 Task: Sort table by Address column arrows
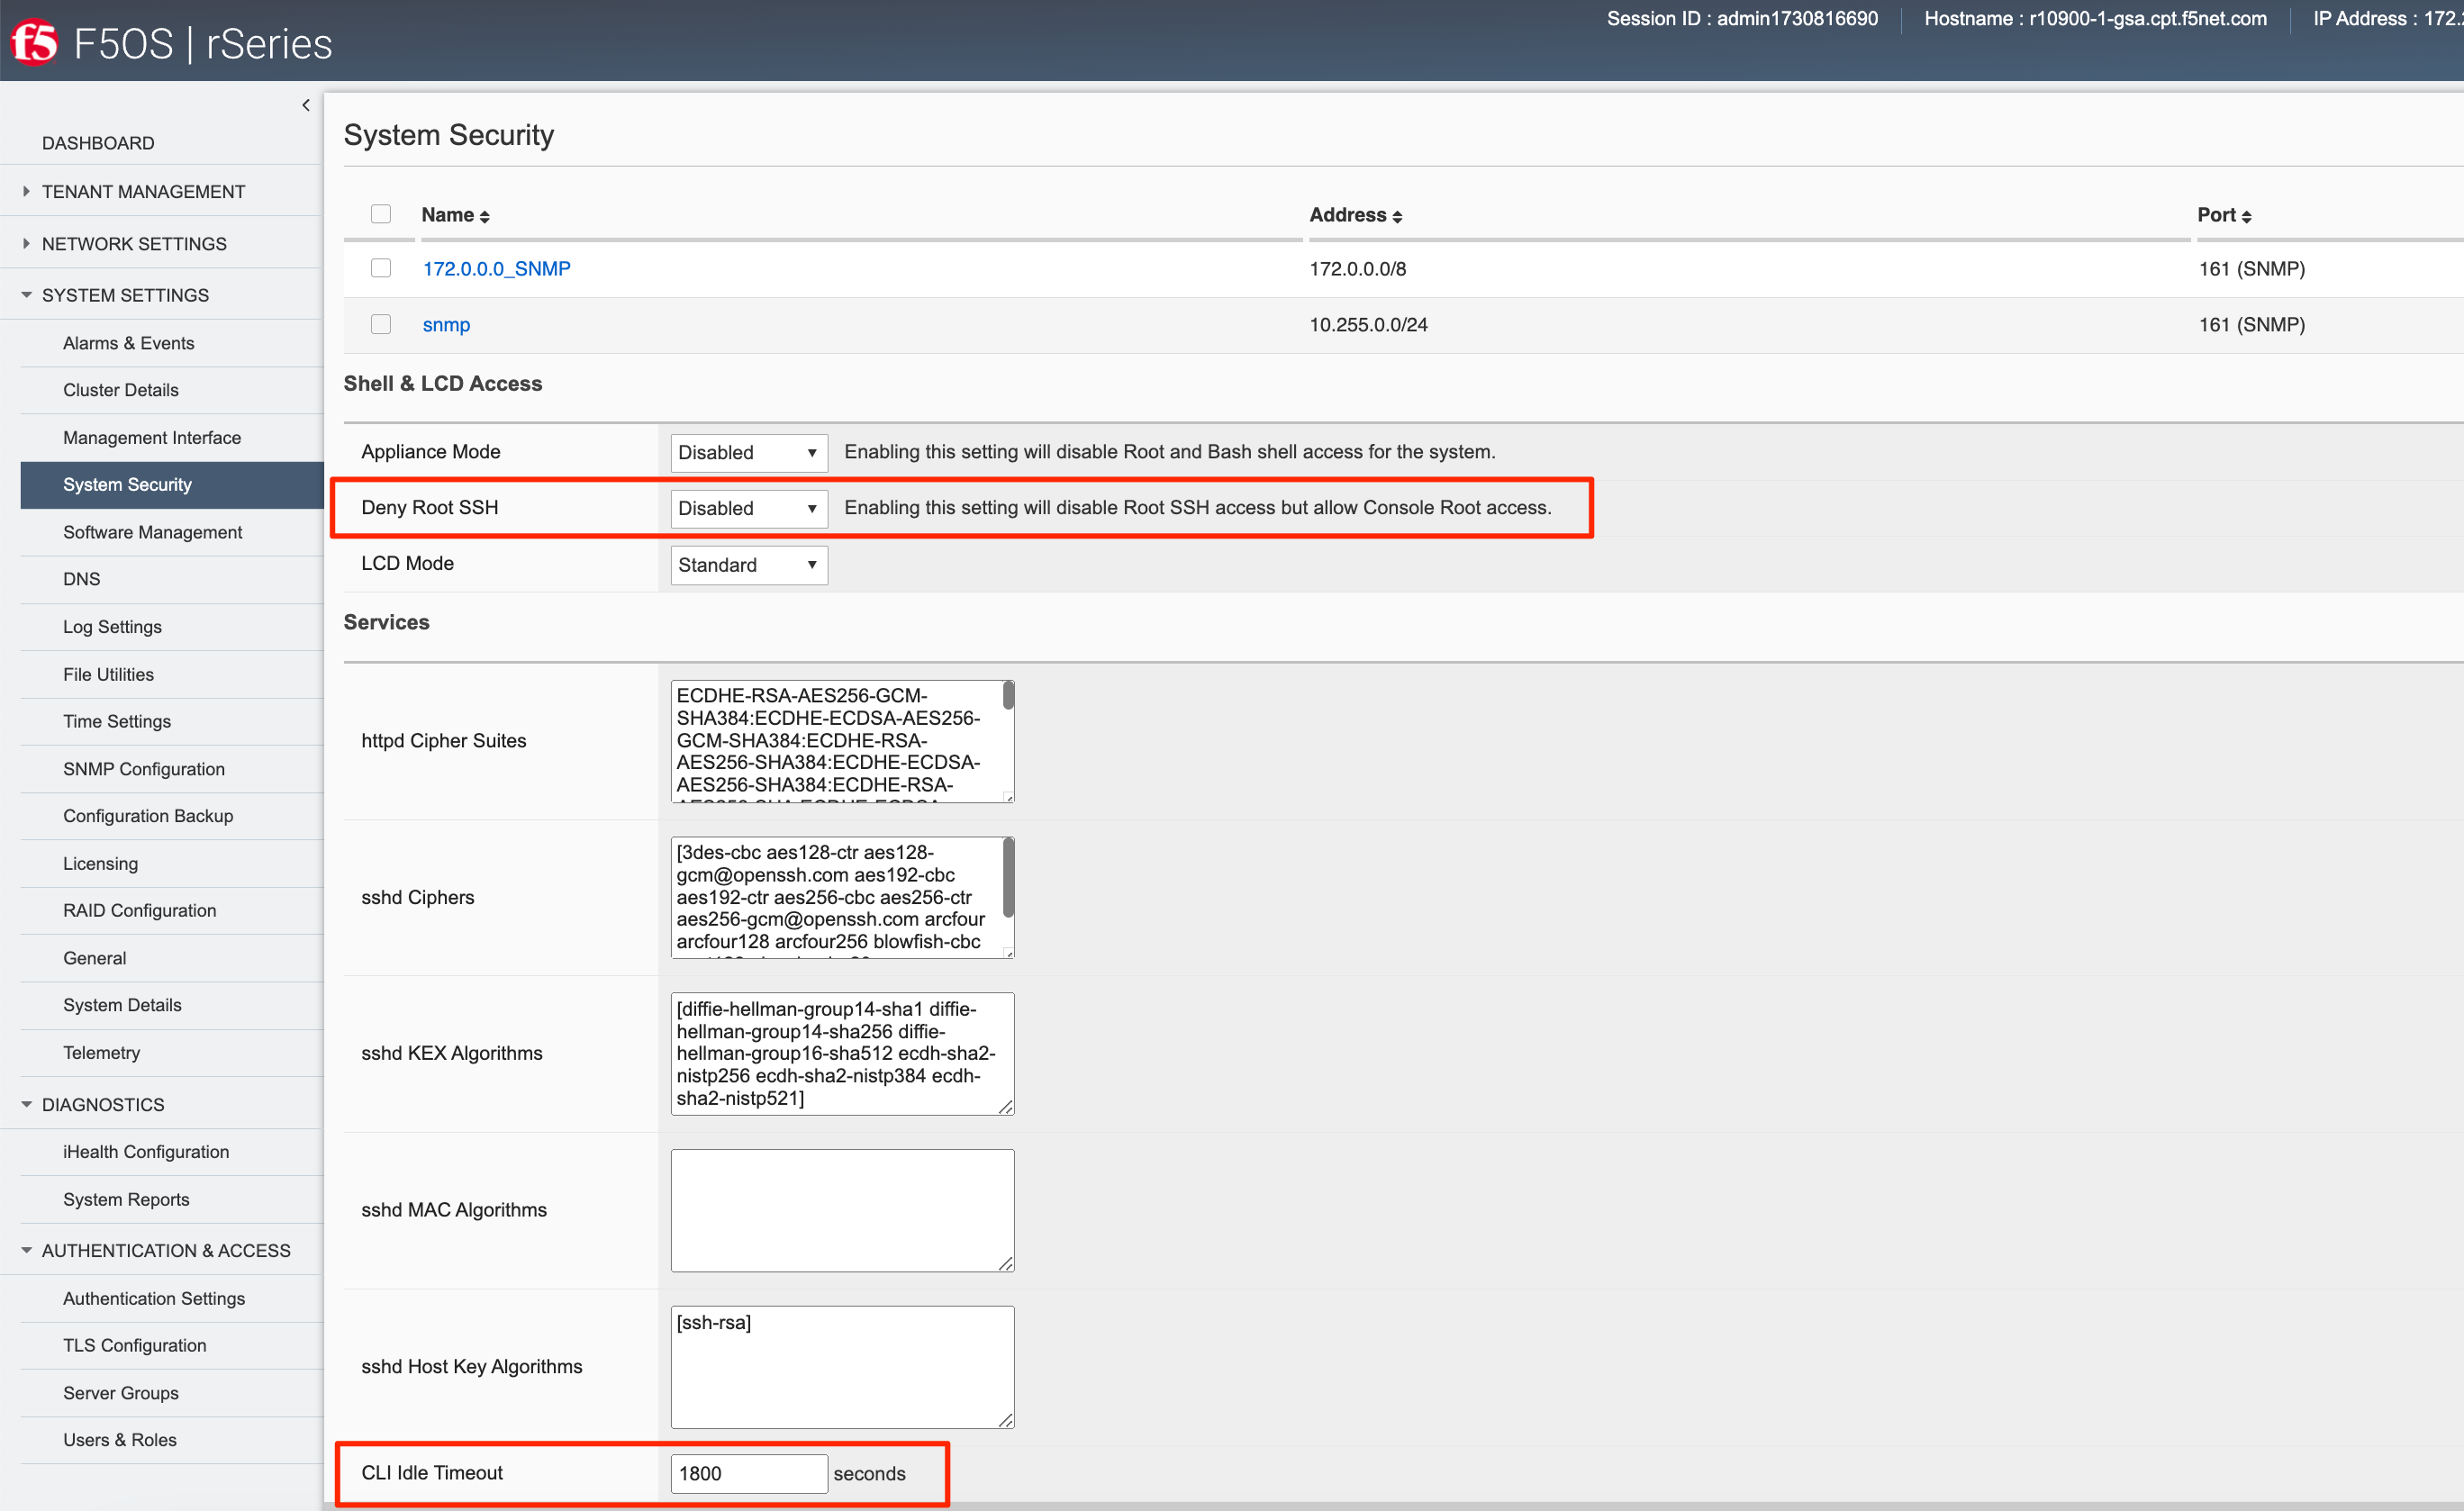click(1397, 217)
